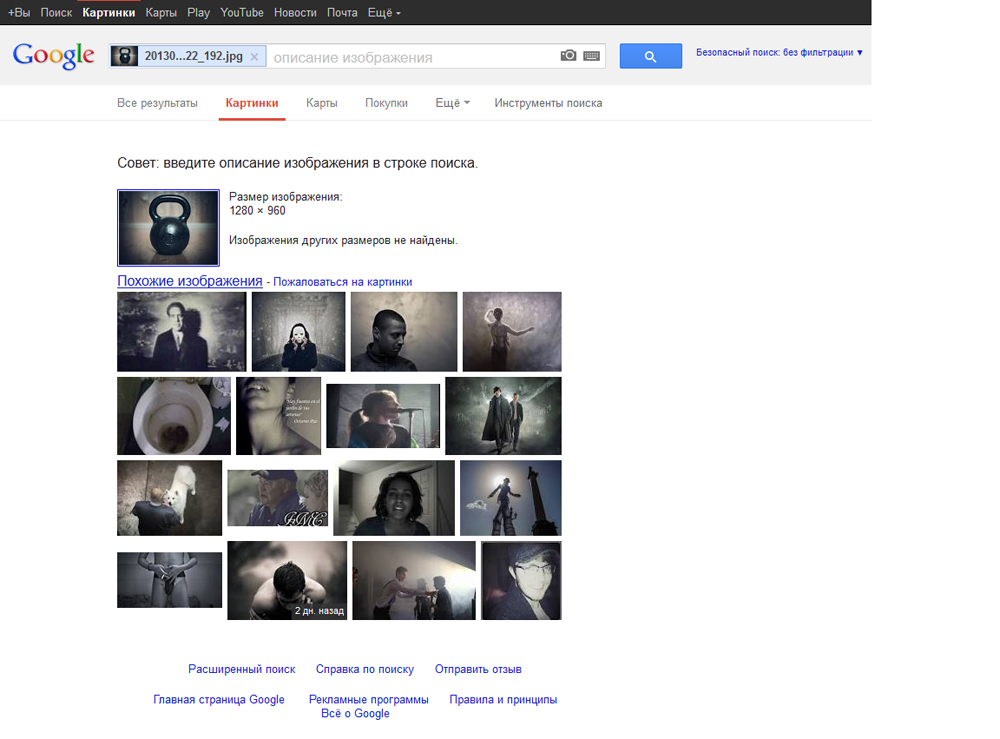Switch to the Картинки results tab
The height and width of the screenshot is (739, 1000).
pos(251,102)
